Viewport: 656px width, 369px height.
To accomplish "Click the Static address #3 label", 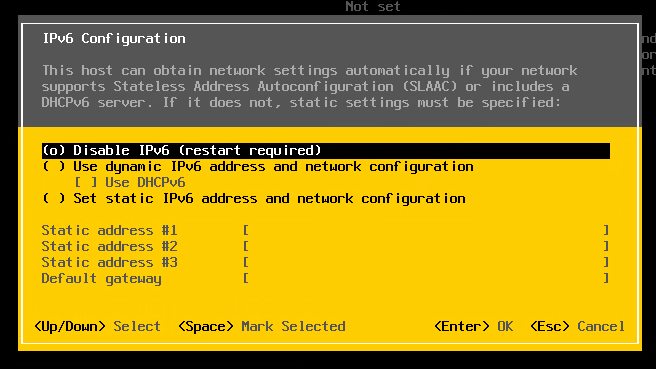I will pos(110,262).
